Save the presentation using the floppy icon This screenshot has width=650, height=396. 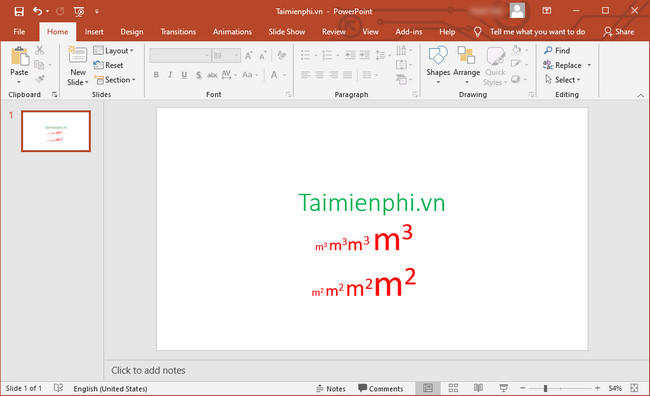(19, 11)
